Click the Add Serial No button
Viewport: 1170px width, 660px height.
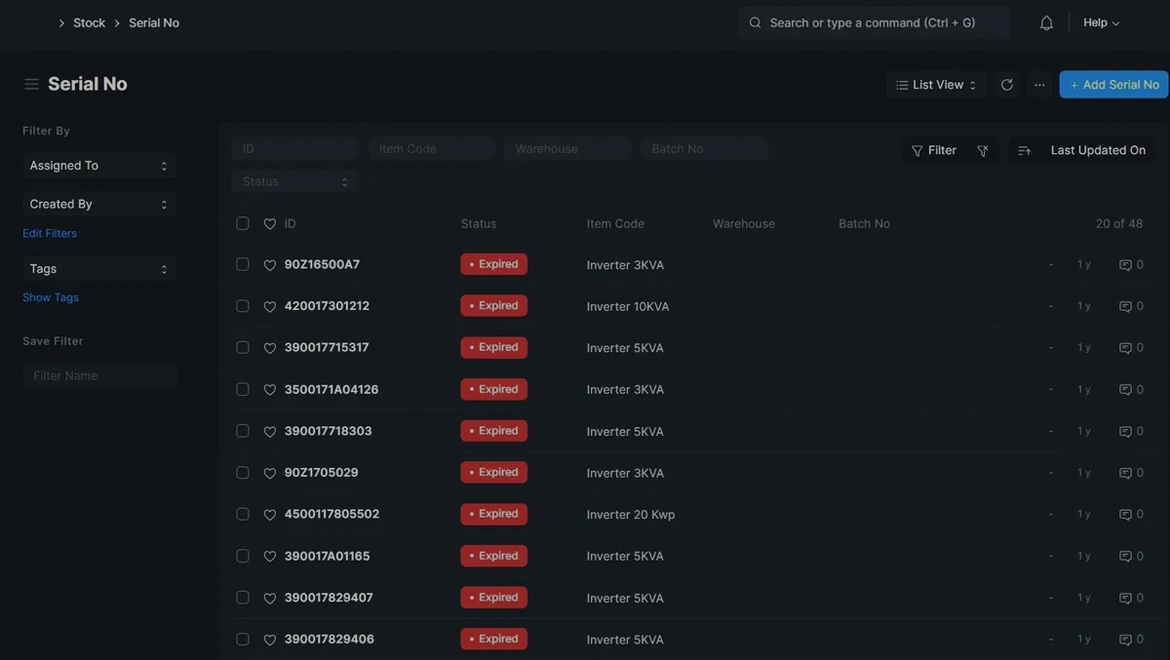[1114, 85]
